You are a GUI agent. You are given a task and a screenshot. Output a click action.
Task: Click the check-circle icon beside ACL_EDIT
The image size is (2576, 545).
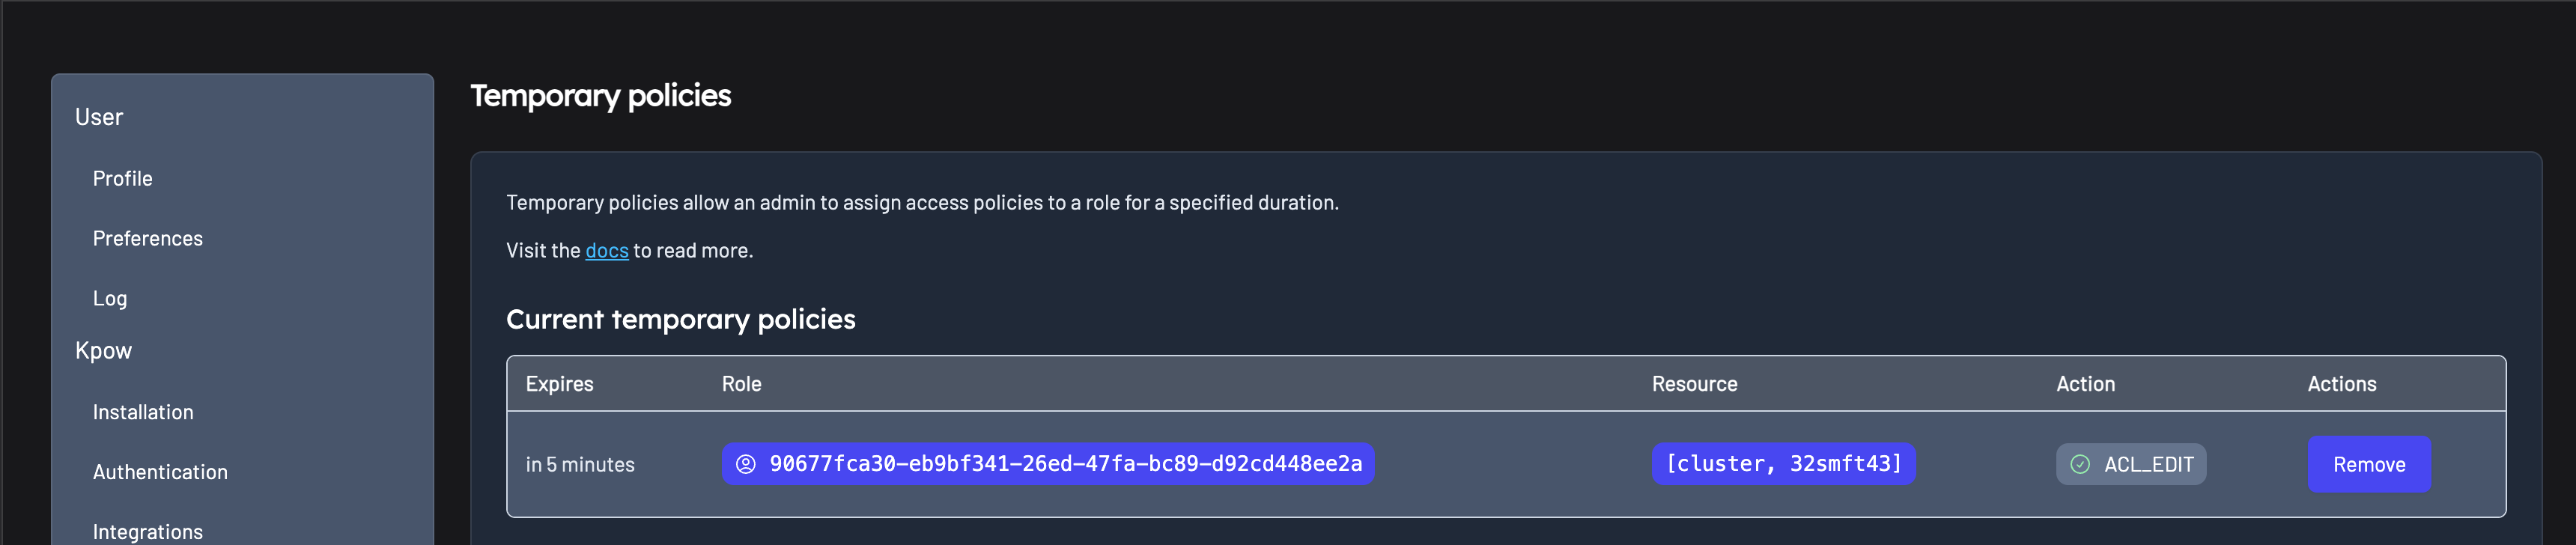tap(2079, 464)
